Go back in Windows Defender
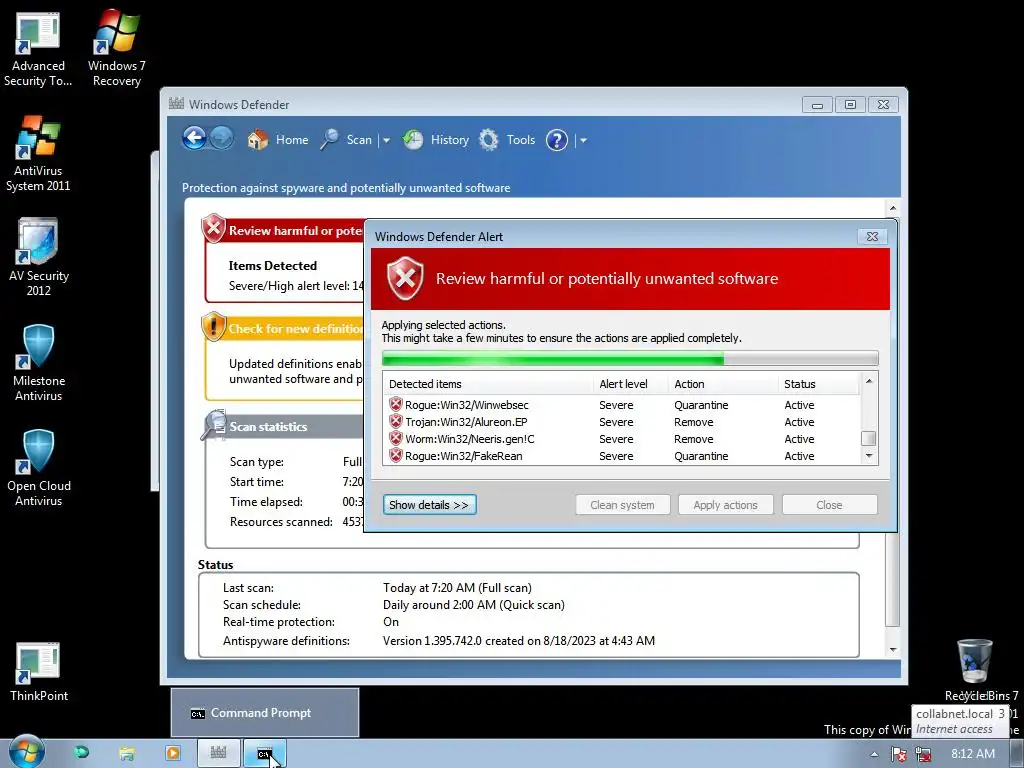The image size is (1024, 768). 194,138
